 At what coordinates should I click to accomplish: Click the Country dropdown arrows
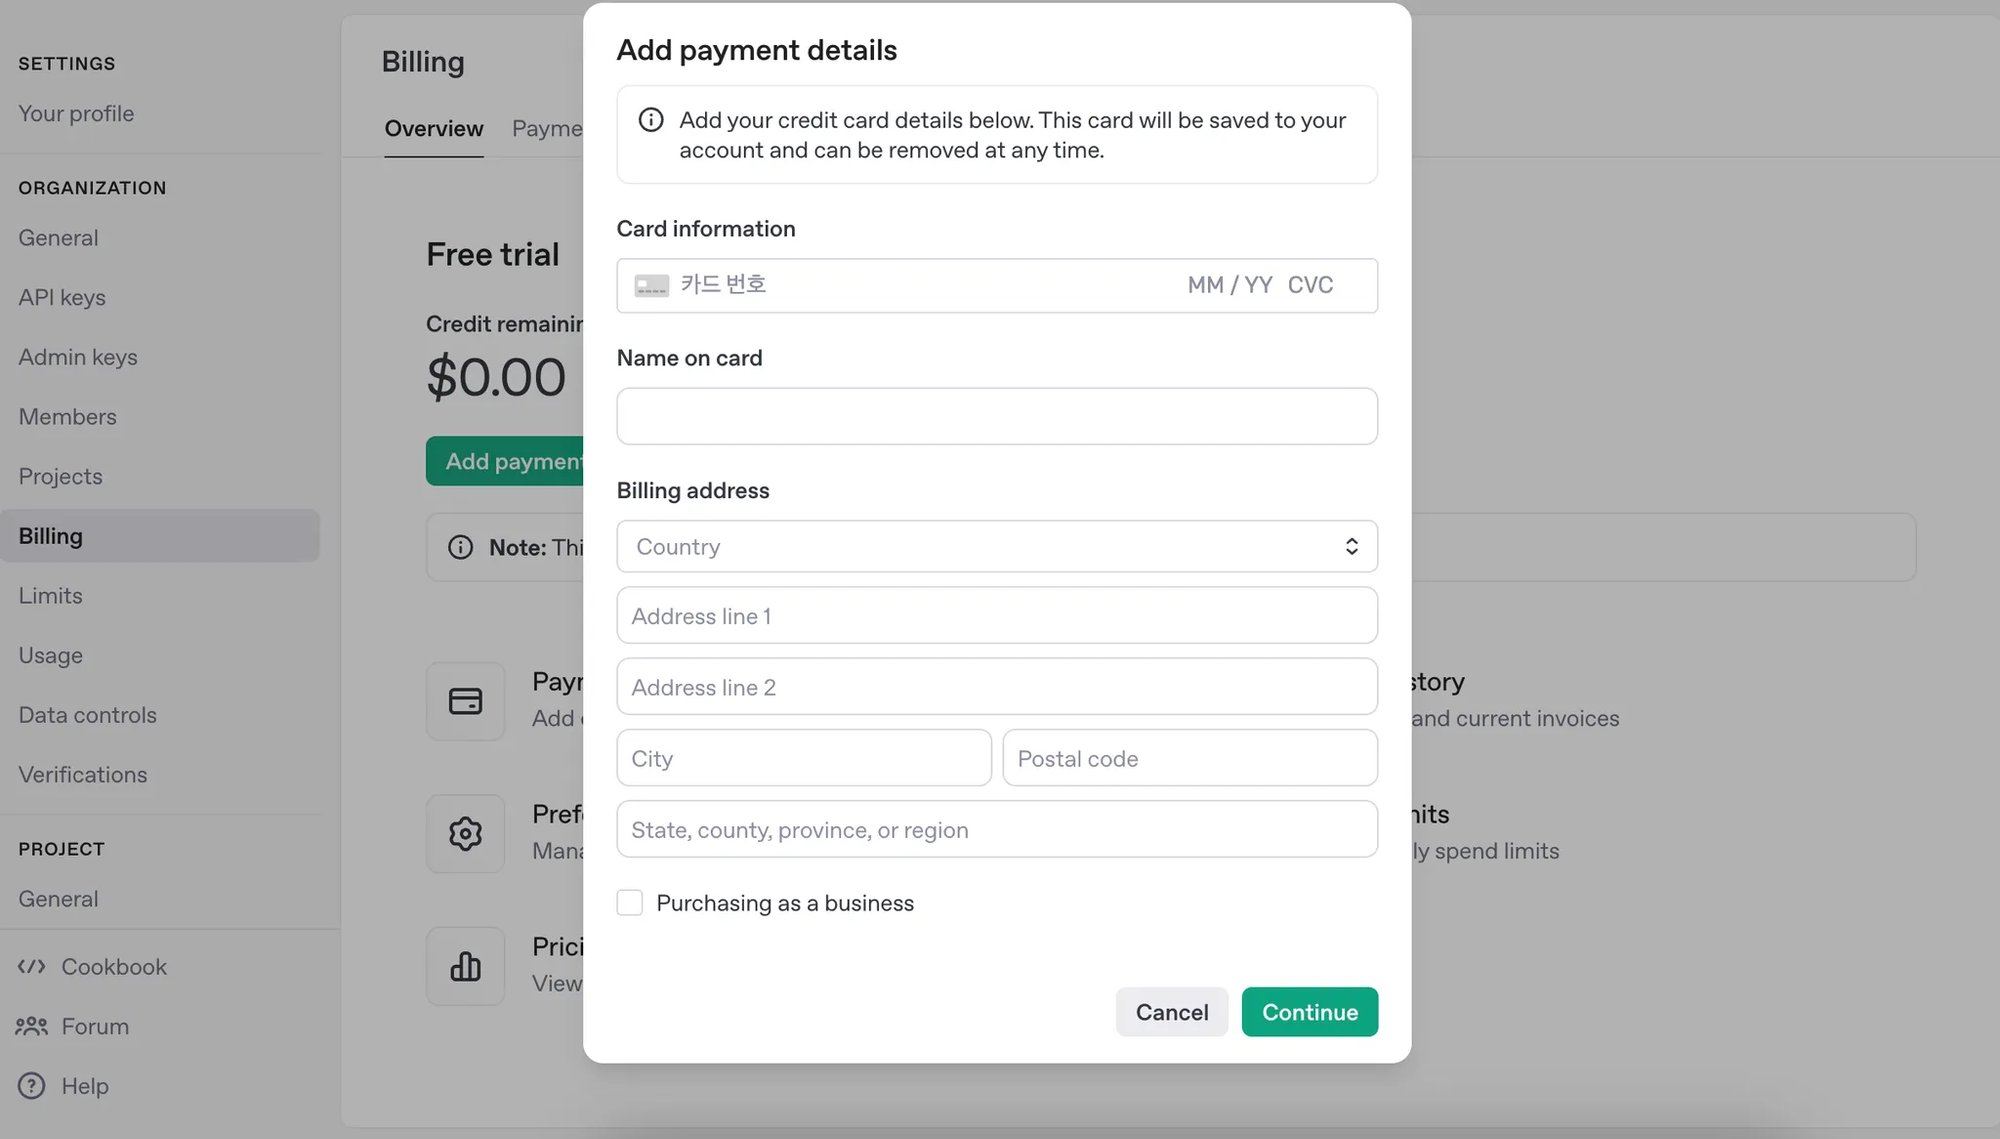1352,546
